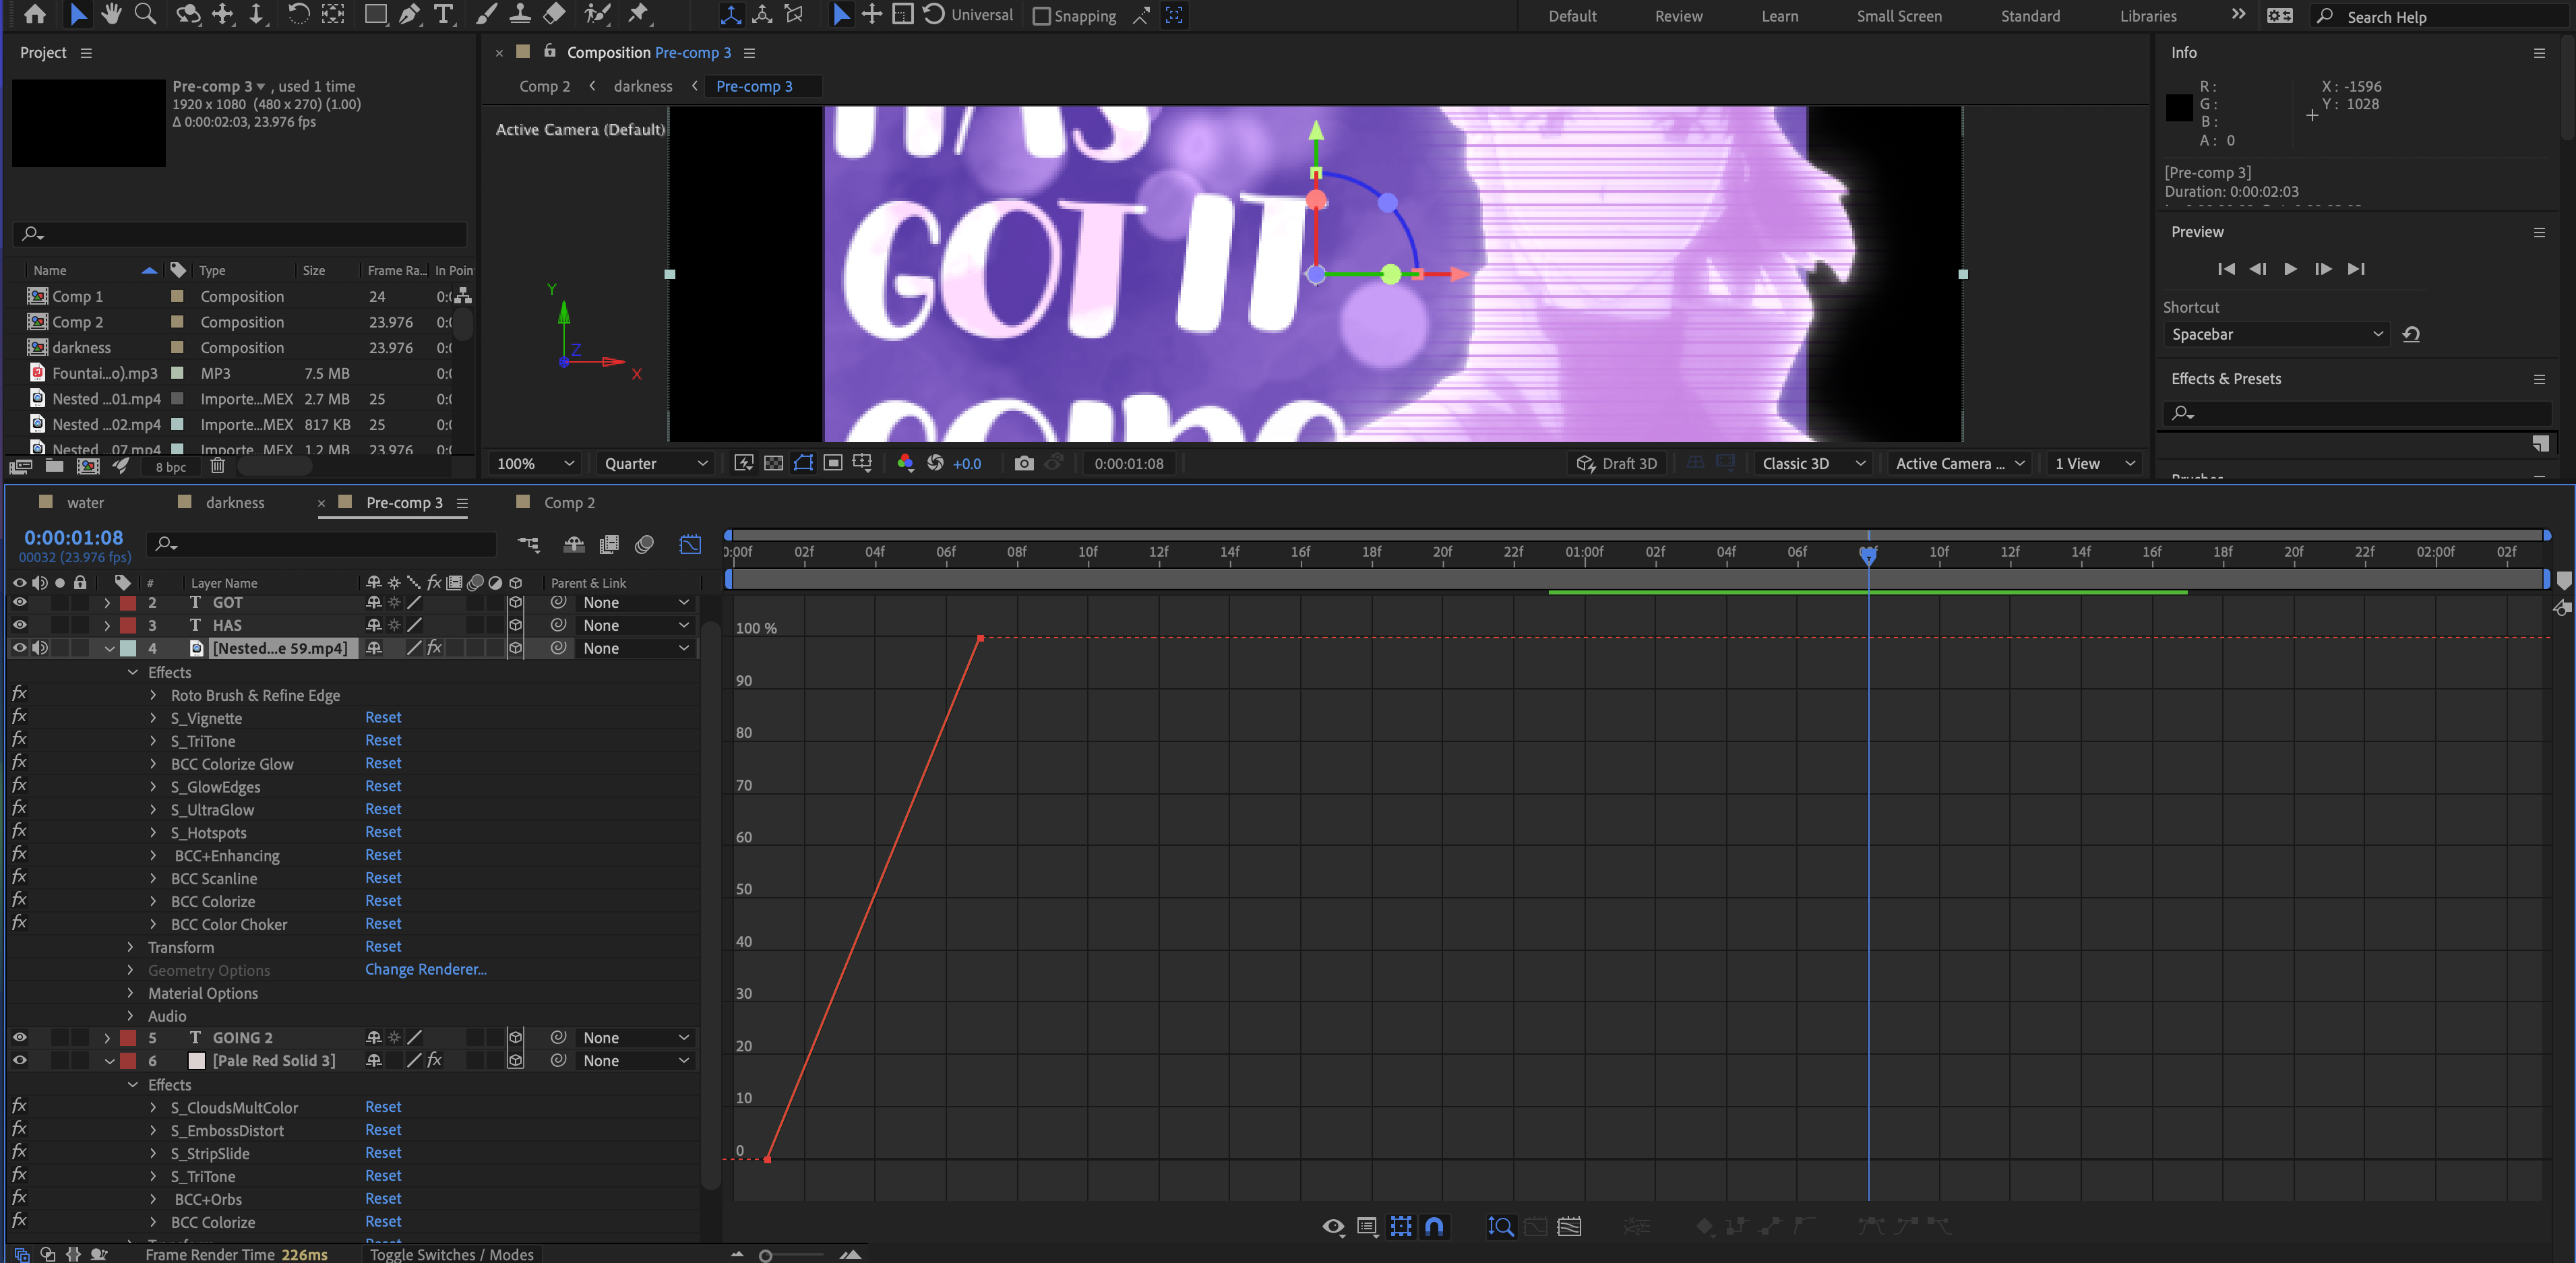This screenshot has height=1263, width=2576.
Task: Mute audio on the Nested 59.mp4 layer
Action: click(40, 648)
